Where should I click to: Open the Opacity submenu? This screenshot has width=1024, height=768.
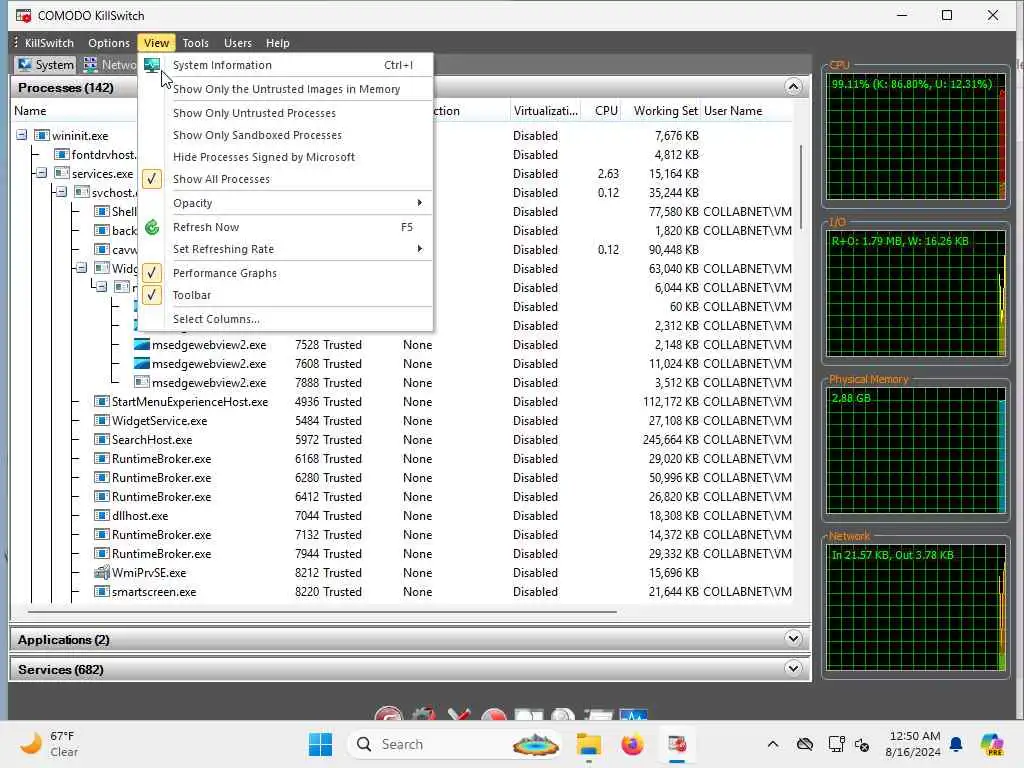[286, 203]
